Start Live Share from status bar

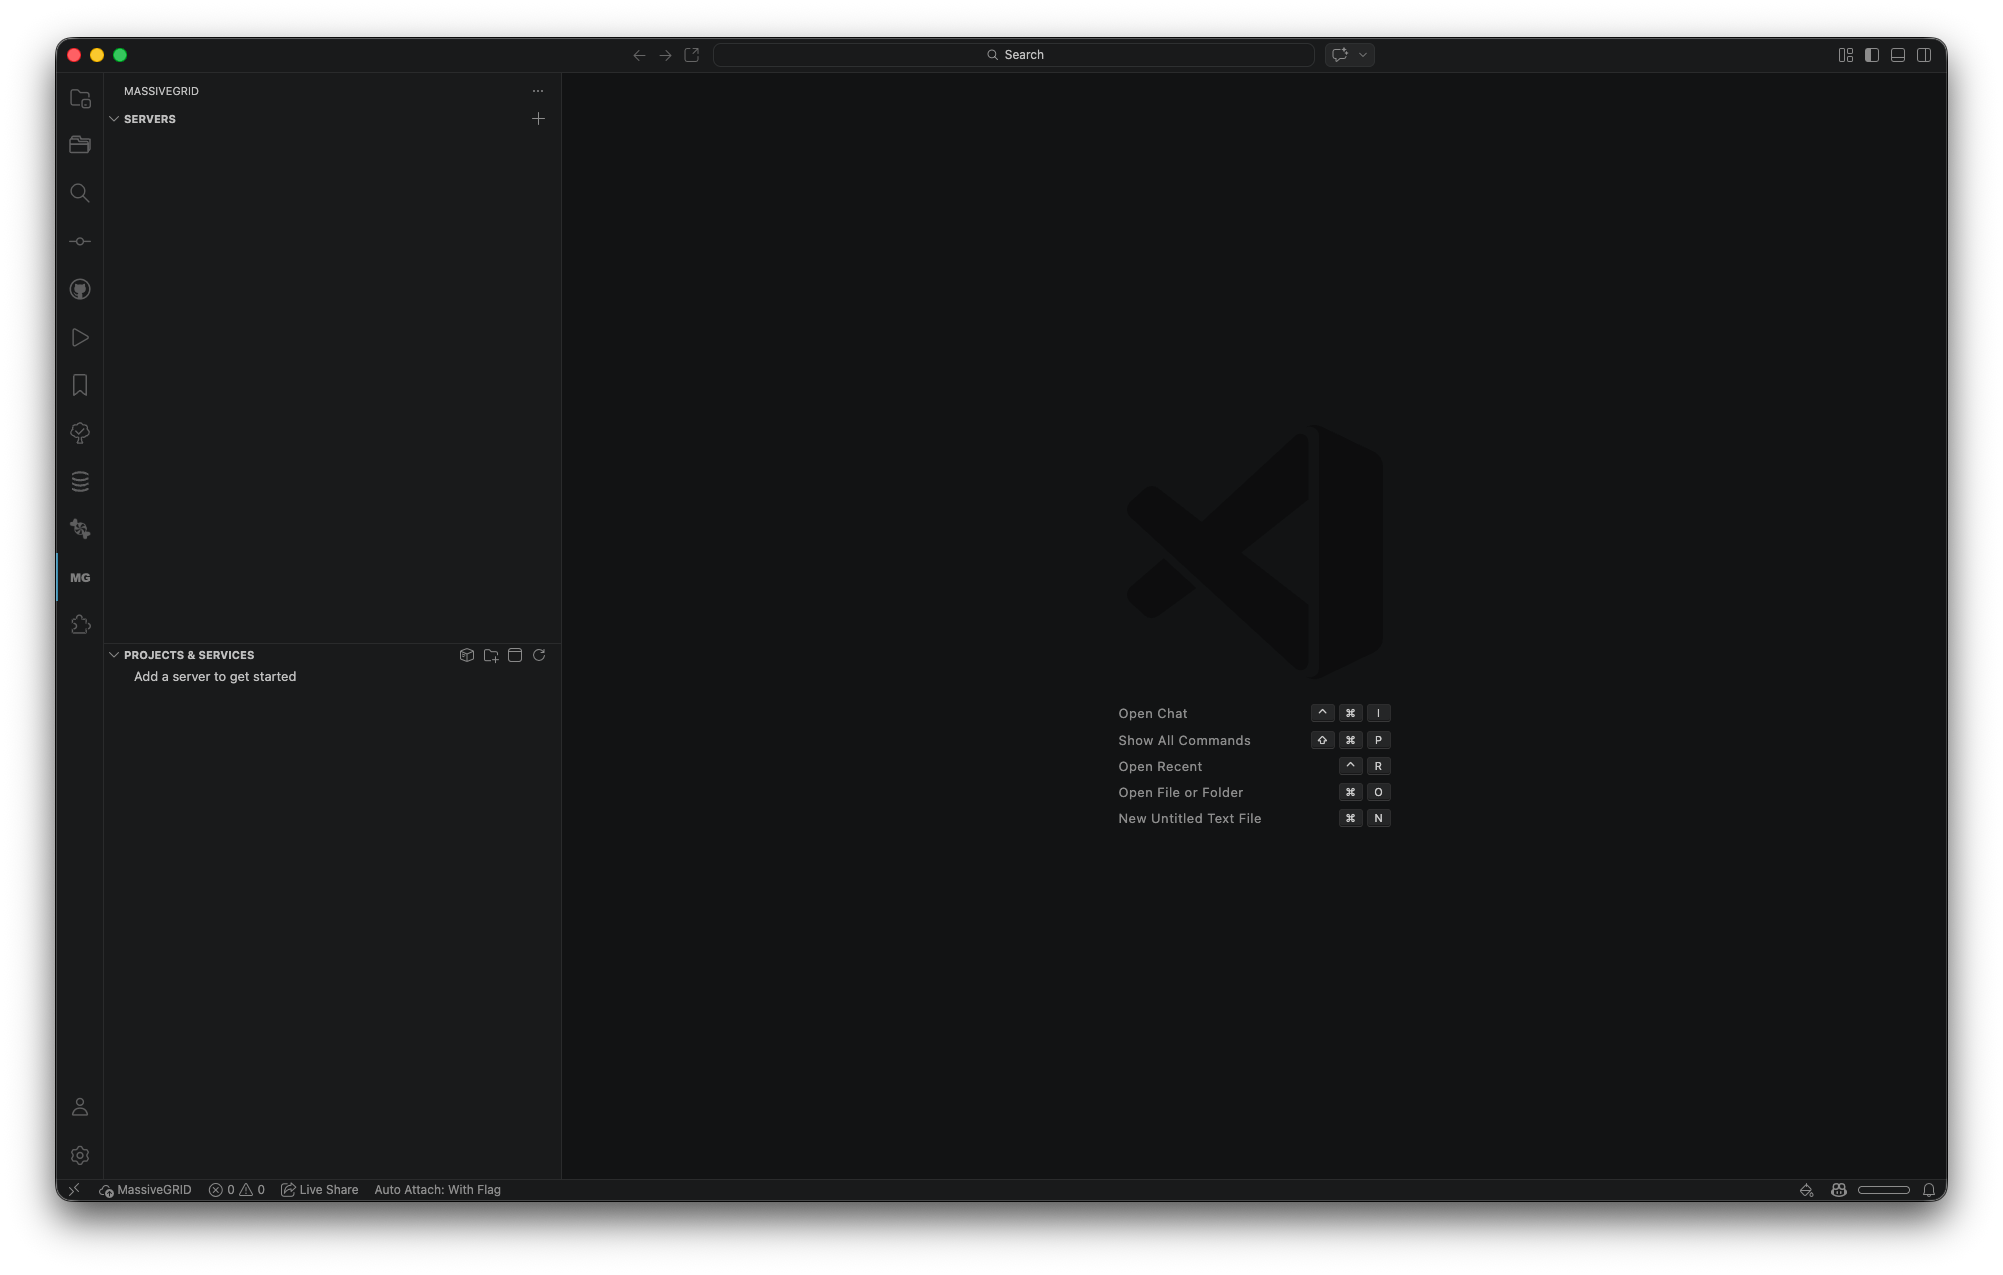tap(320, 1190)
